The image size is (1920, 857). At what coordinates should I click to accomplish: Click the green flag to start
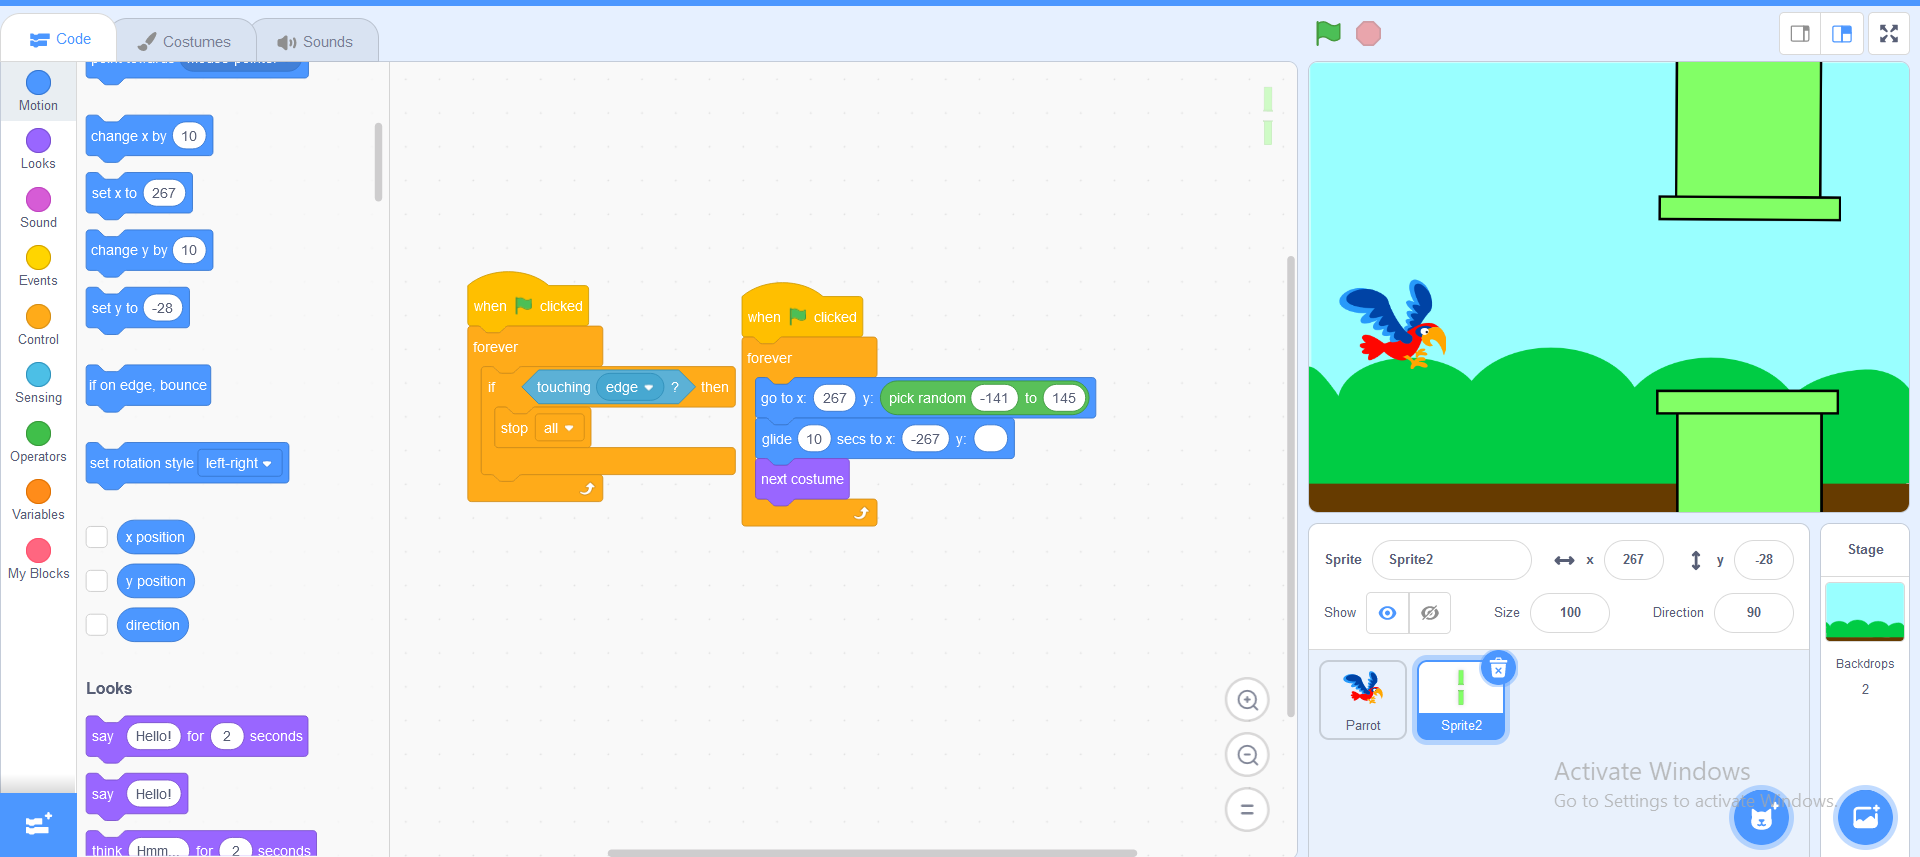coord(1328,34)
